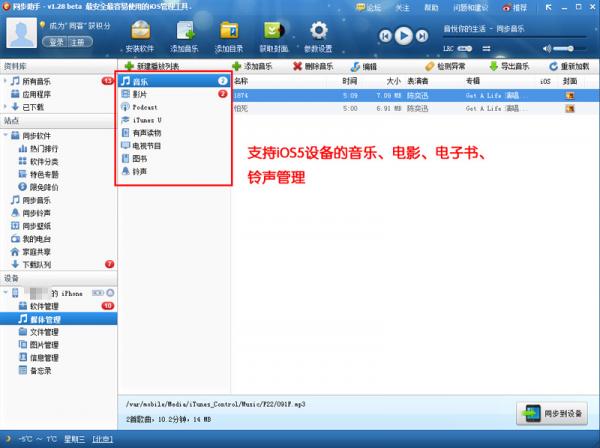Open the 添加目录 add folder tool
The width and height of the screenshot is (600, 448).
pyautogui.click(x=229, y=36)
